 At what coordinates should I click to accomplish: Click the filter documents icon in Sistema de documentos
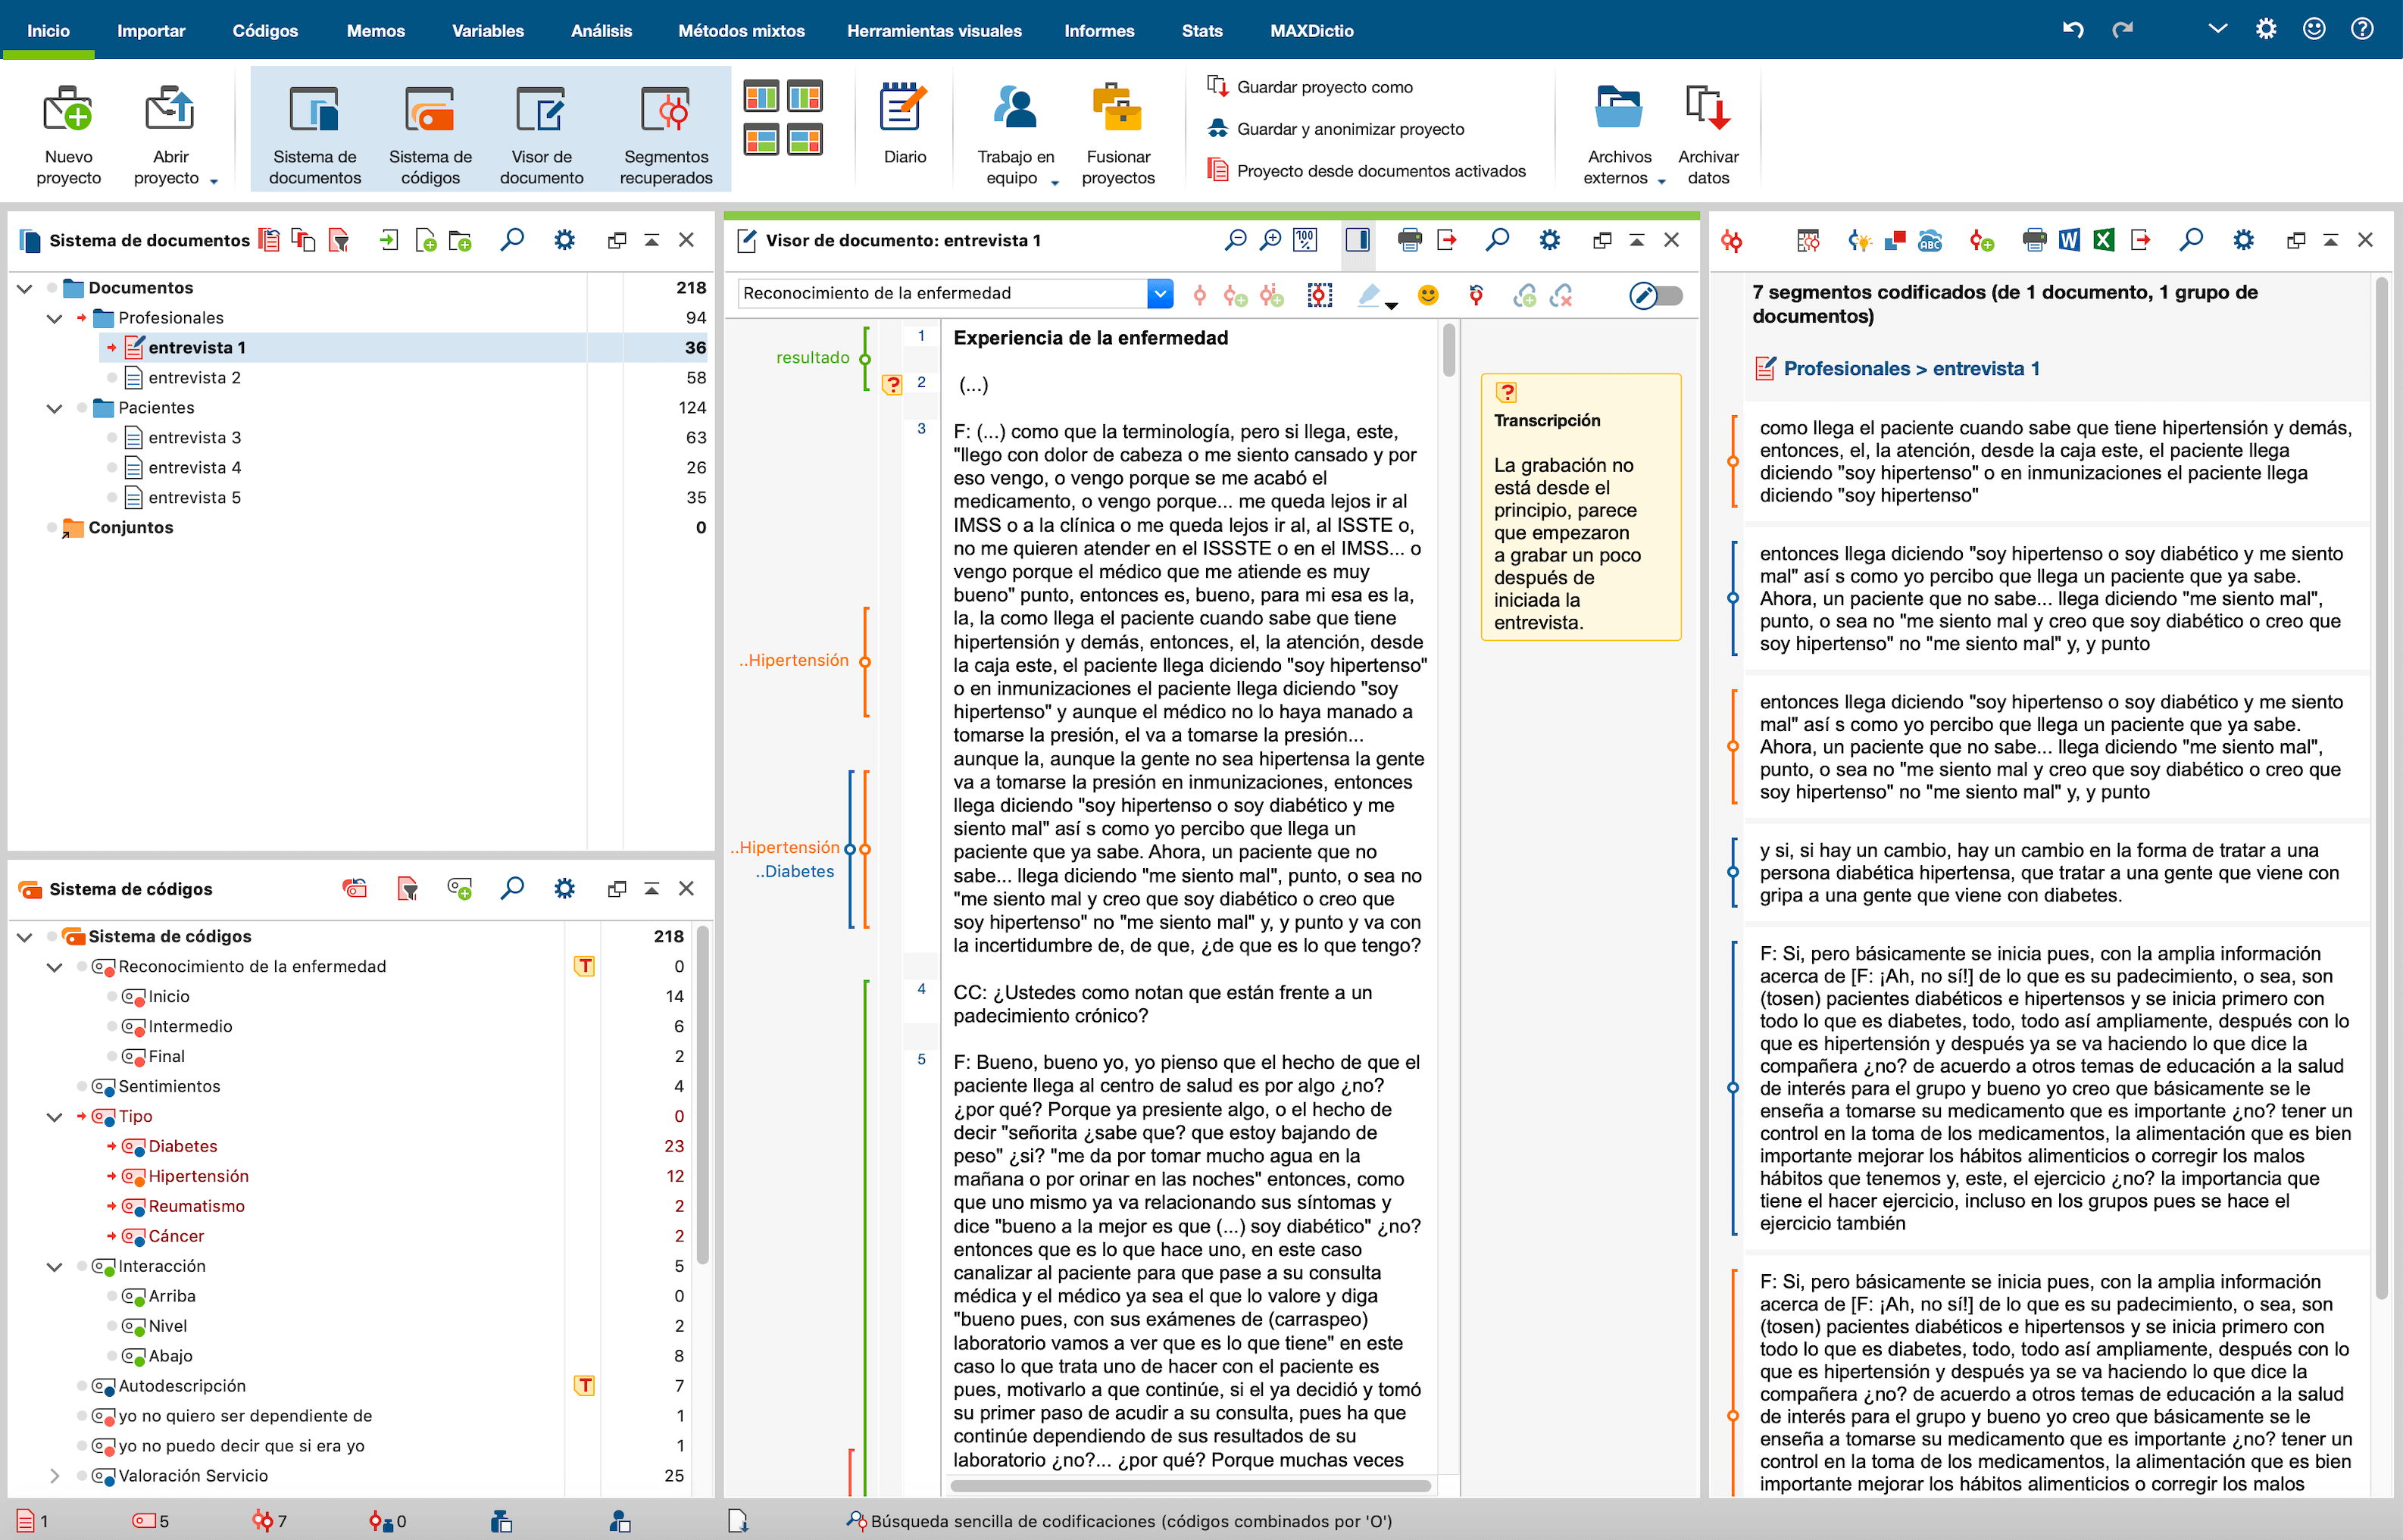click(x=339, y=240)
